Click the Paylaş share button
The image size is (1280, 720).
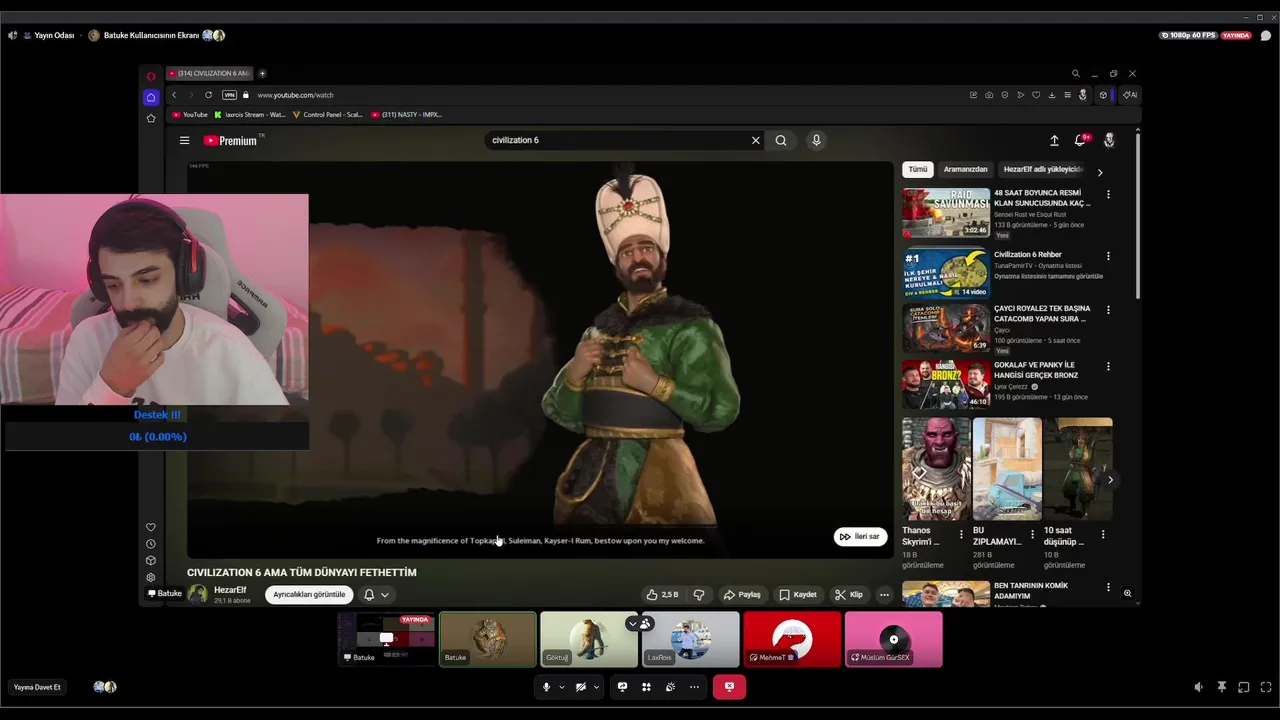(742, 595)
